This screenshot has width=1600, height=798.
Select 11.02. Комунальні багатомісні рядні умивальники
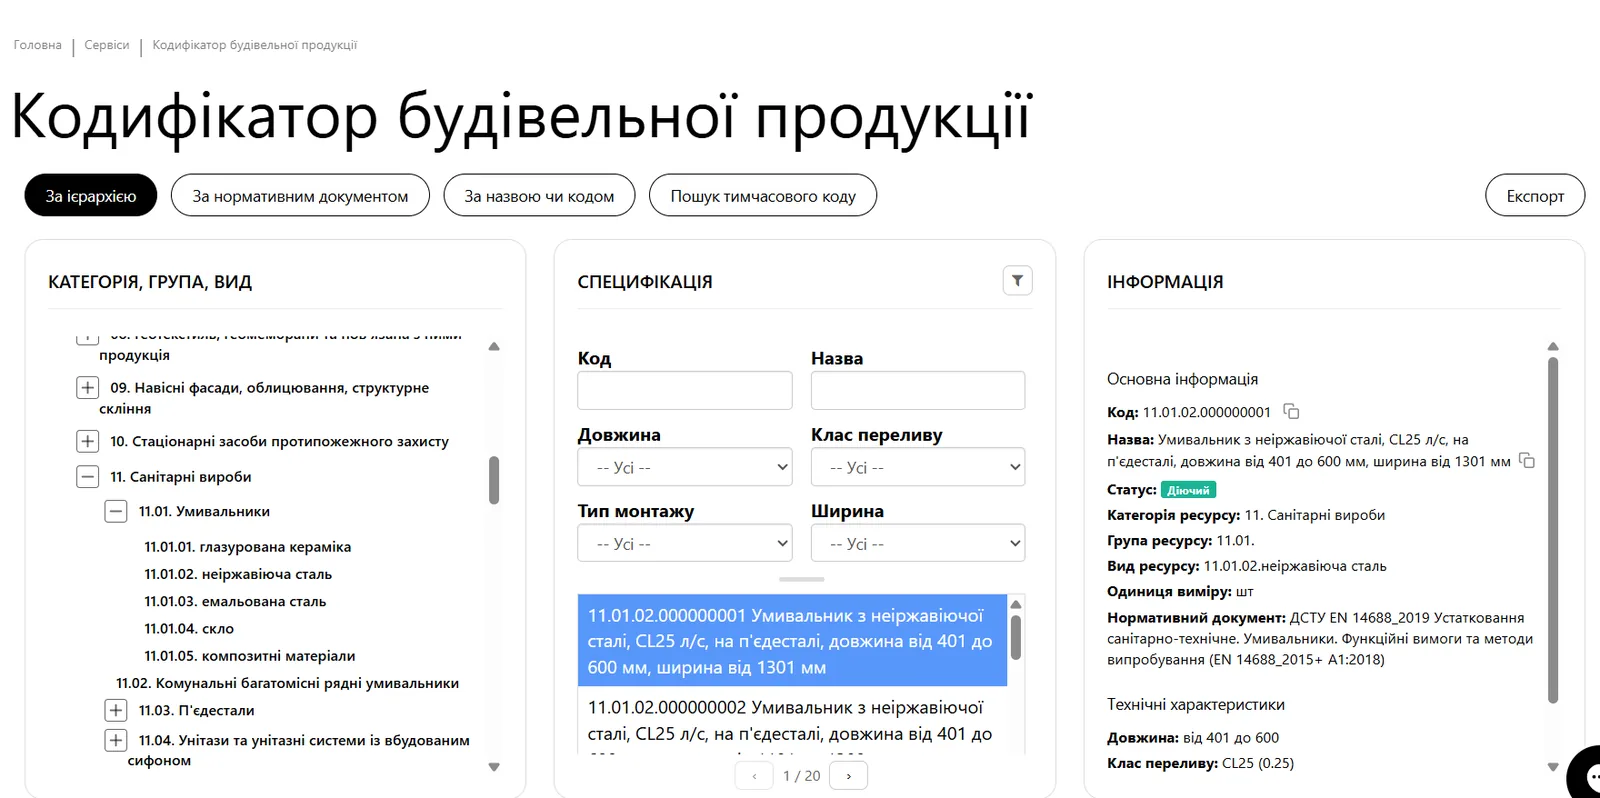point(287,683)
